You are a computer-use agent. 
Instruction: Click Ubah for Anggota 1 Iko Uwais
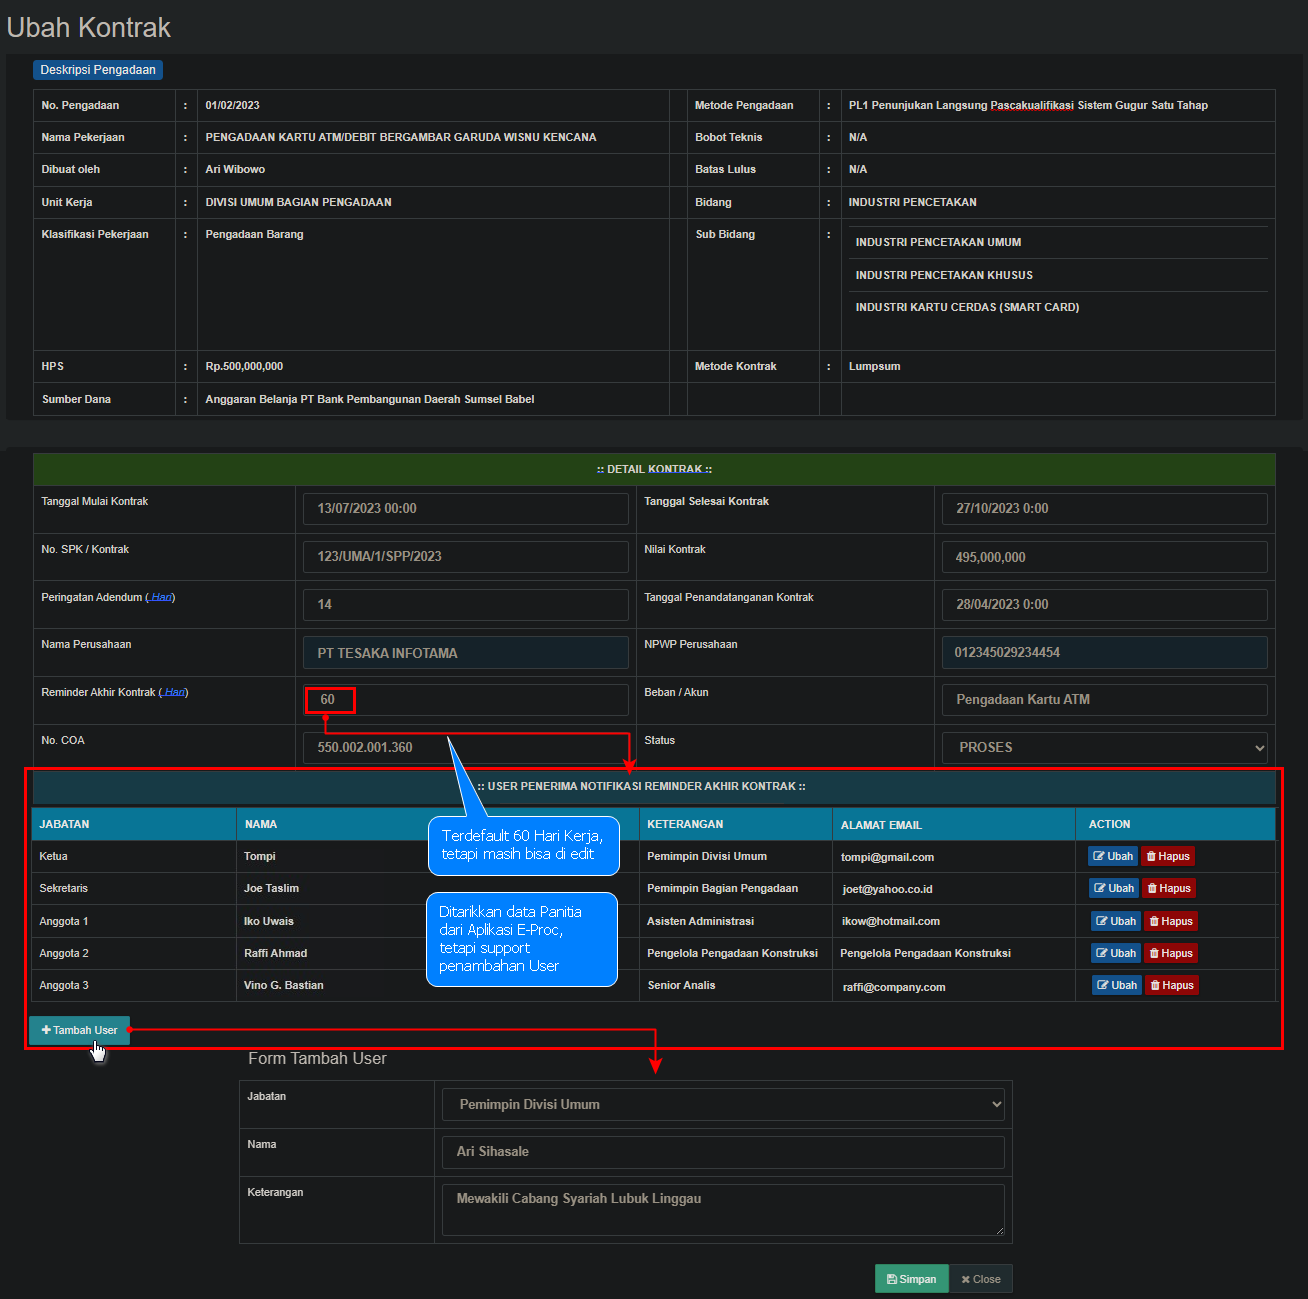[x=1115, y=921]
